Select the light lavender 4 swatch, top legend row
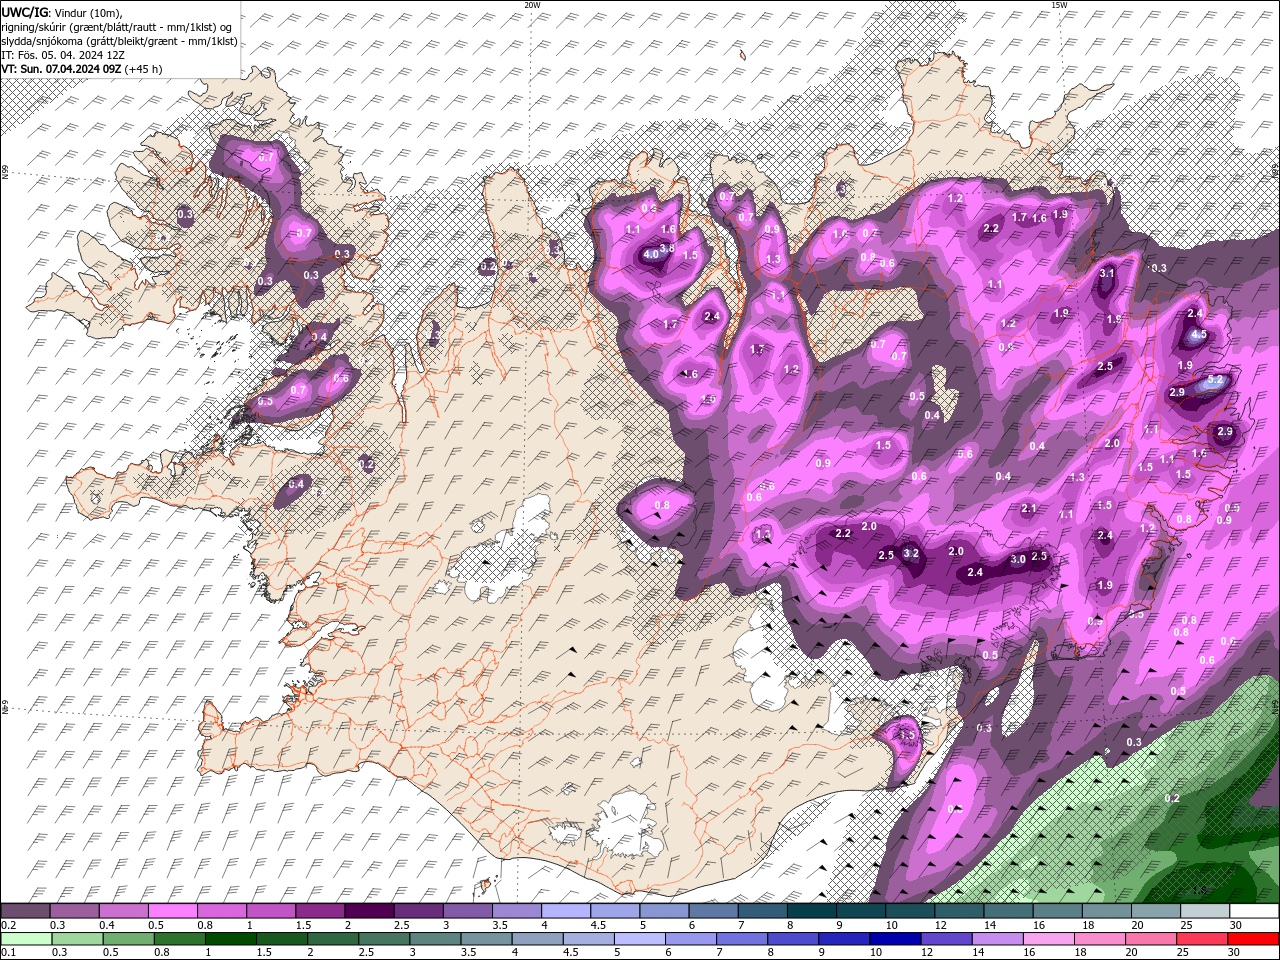 pyautogui.click(x=566, y=911)
